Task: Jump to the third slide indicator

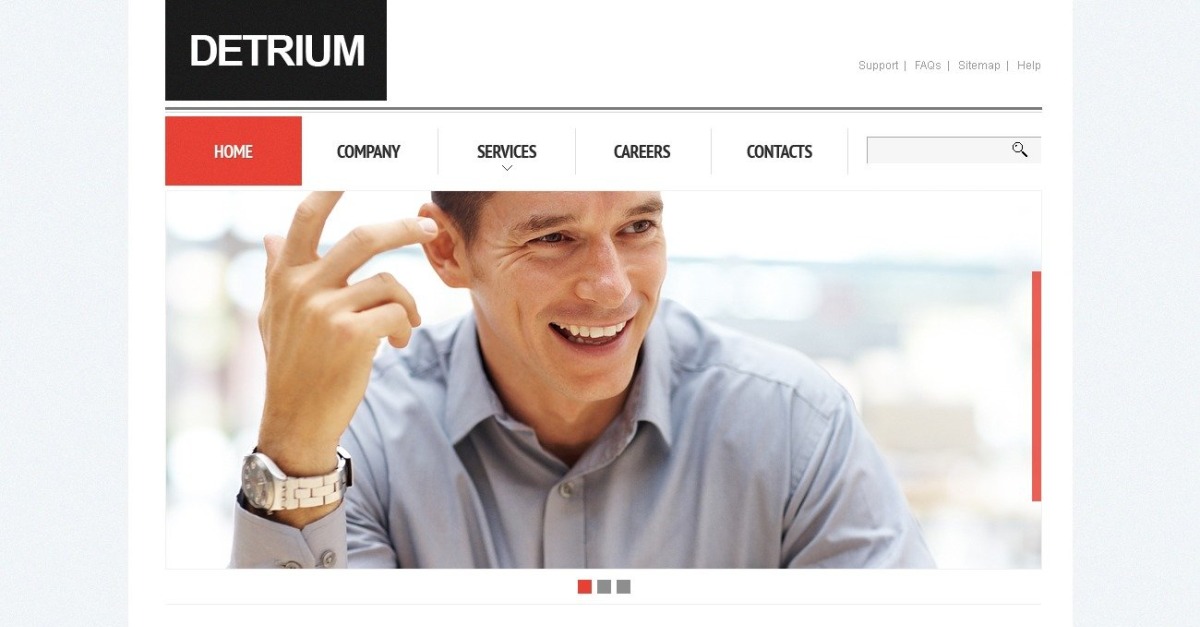Action: pos(623,587)
